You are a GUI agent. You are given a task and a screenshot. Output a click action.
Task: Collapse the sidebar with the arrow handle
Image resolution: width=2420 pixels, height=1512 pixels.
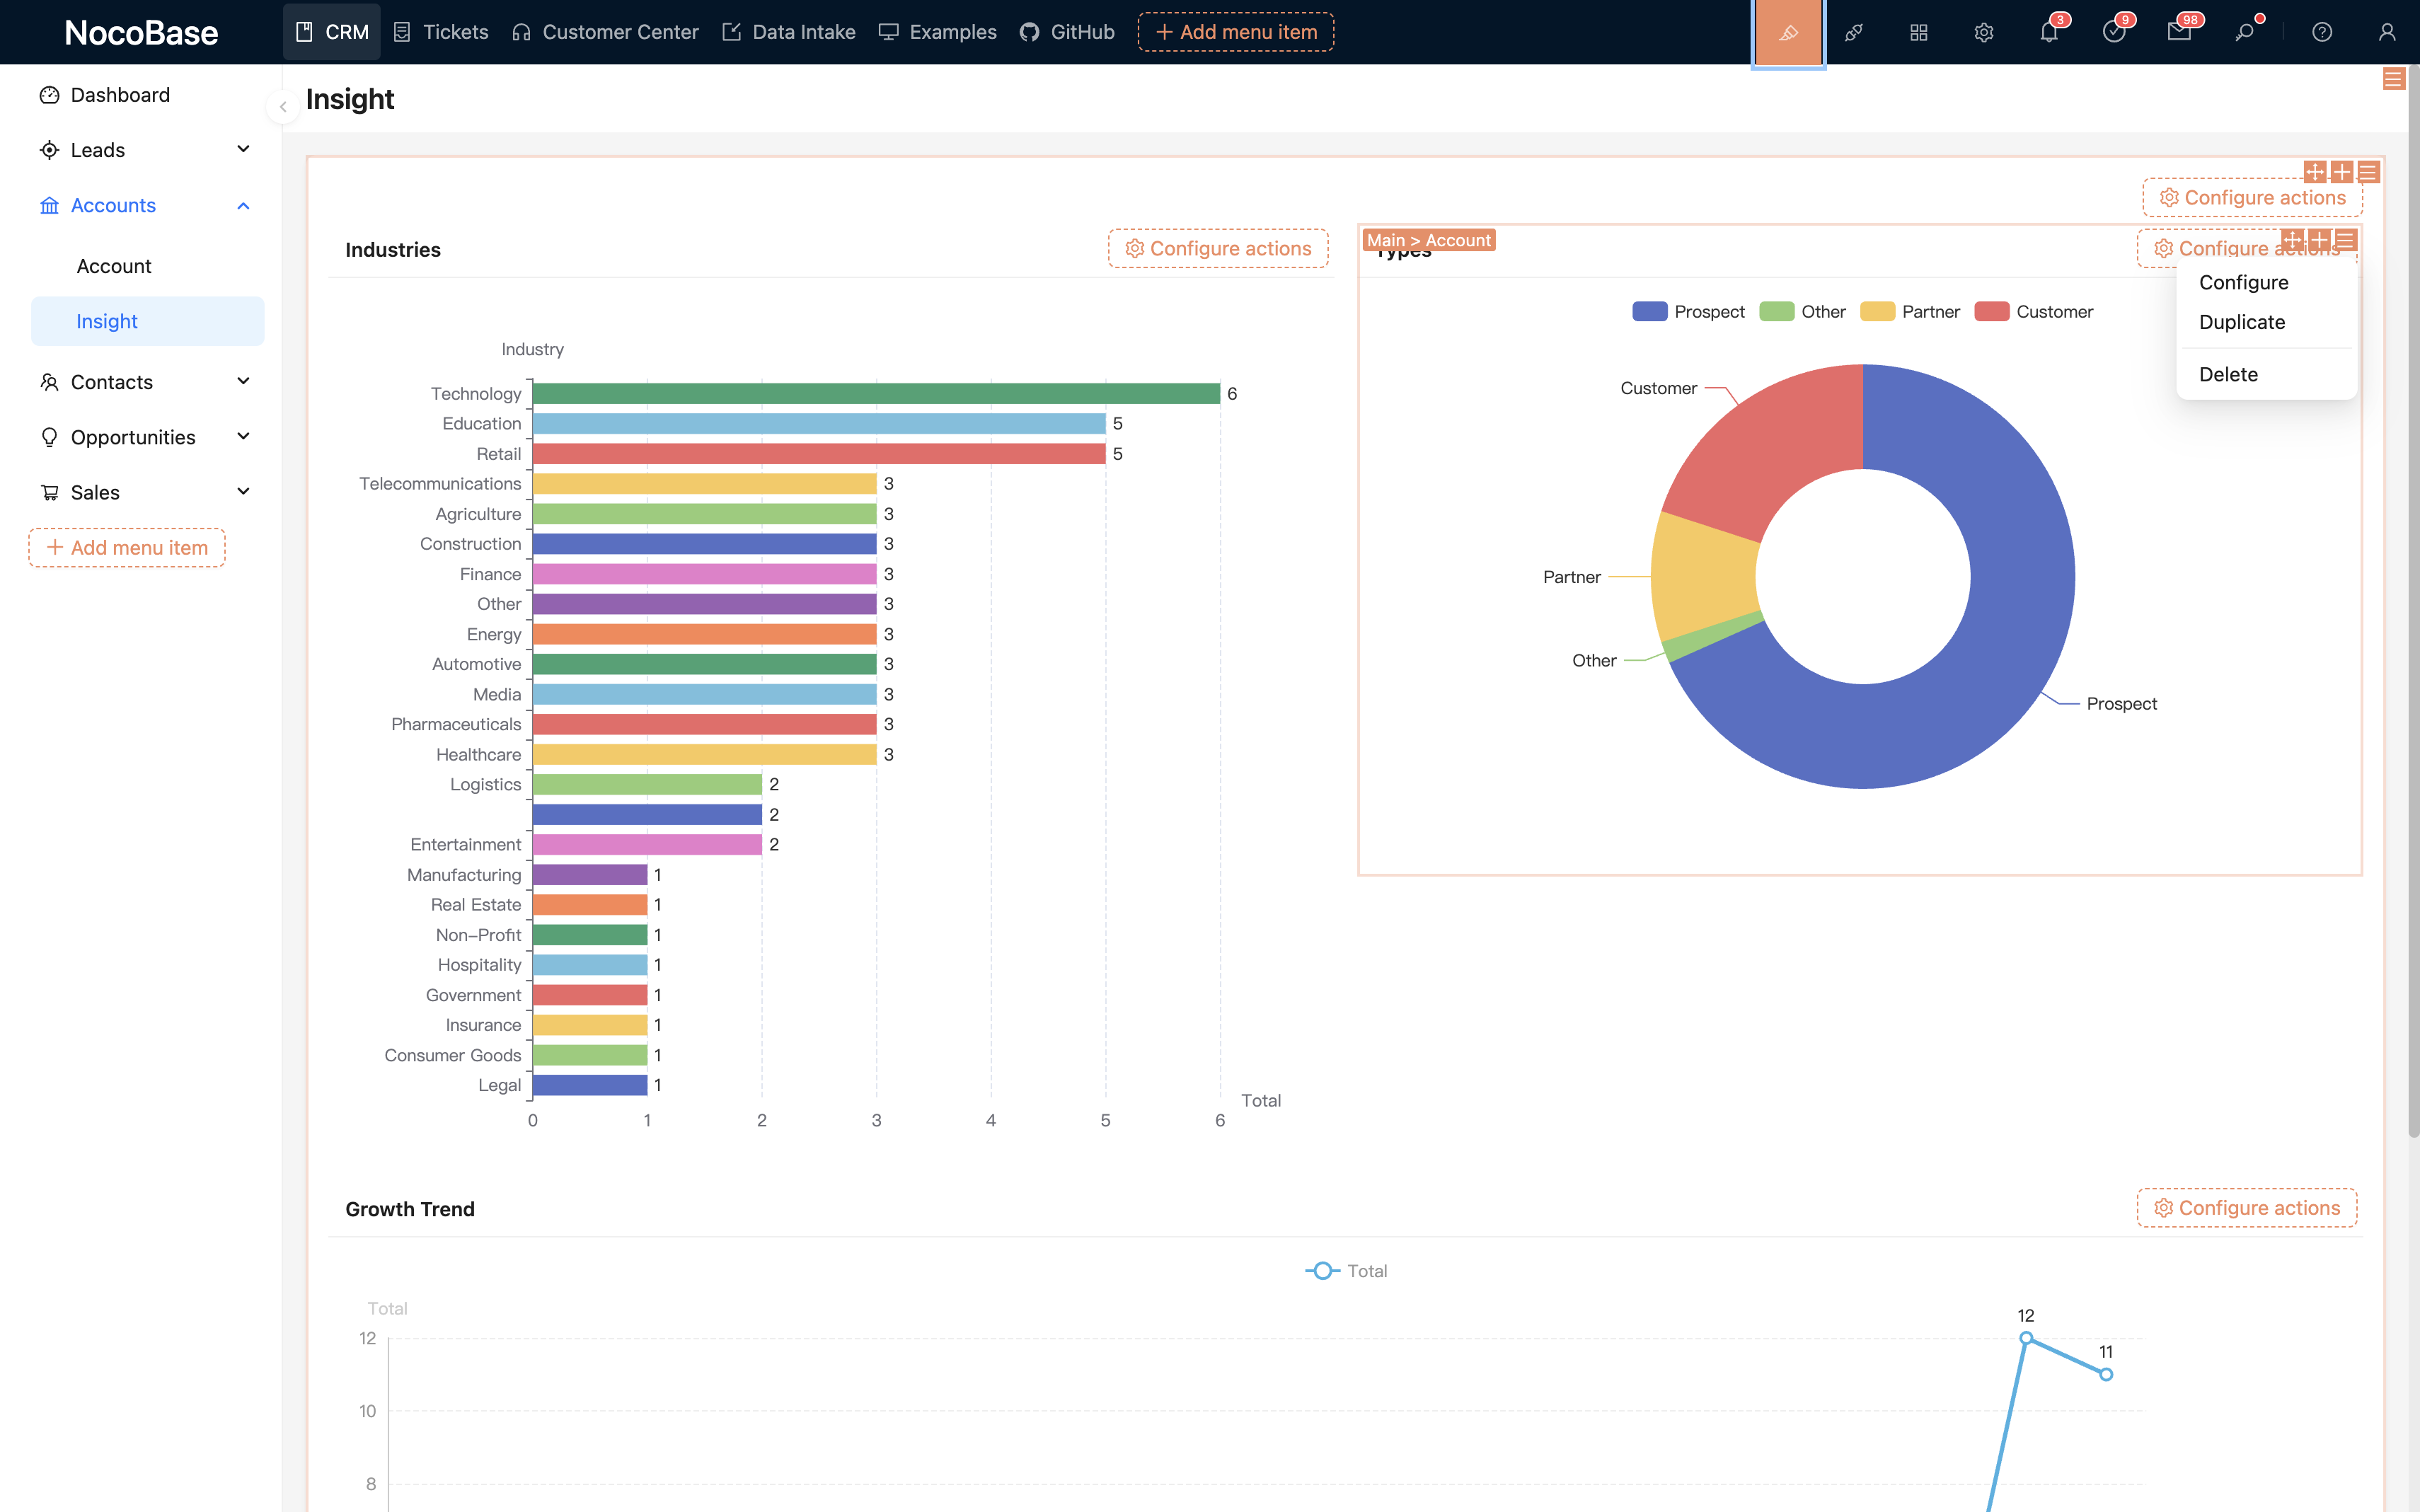click(283, 107)
